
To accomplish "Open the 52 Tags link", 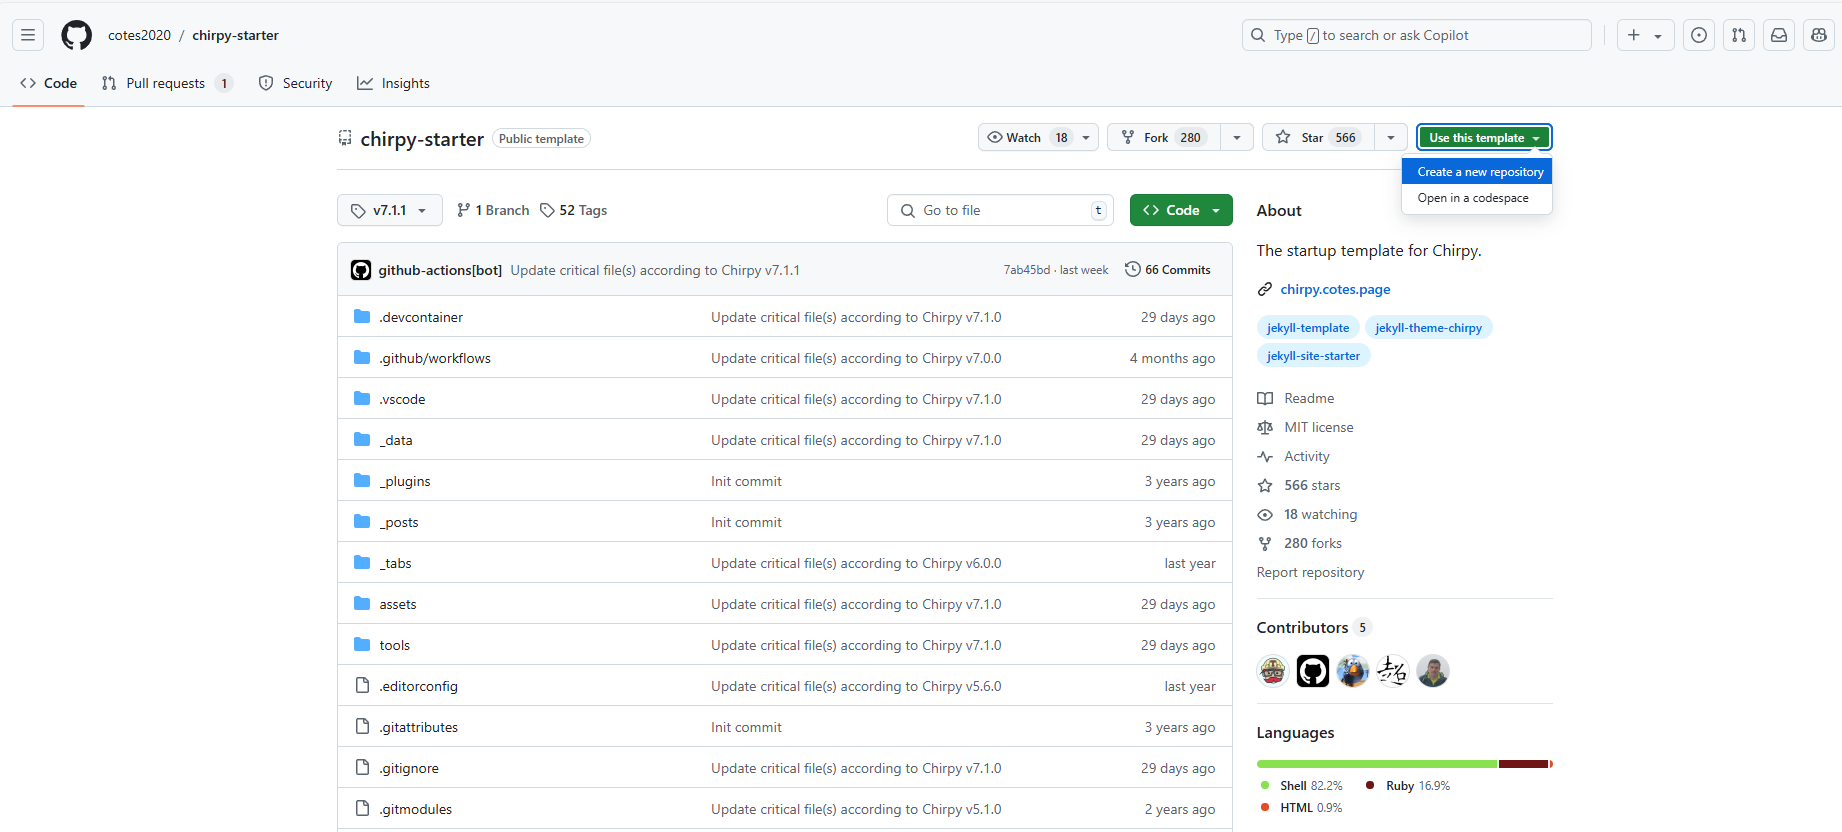I will [574, 210].
